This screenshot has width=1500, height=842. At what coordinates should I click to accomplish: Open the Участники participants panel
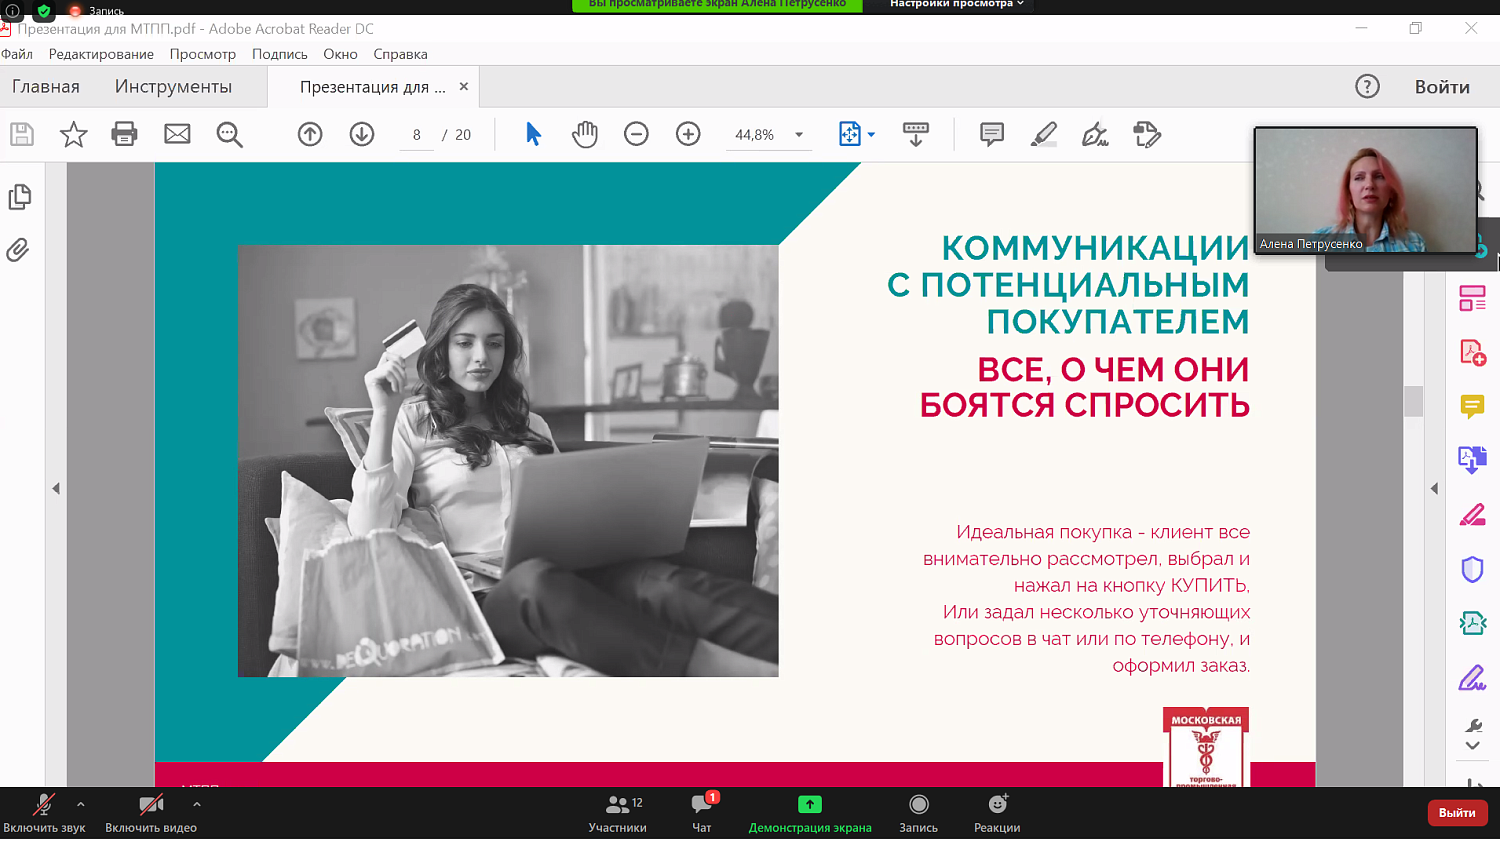(618, 813)
